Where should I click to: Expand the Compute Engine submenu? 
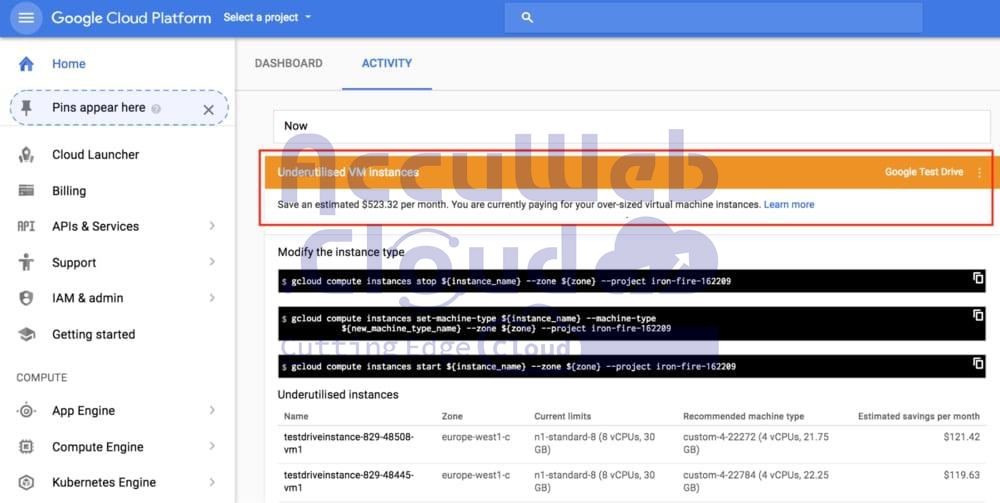pyautogui.click(x=212, y=447)
